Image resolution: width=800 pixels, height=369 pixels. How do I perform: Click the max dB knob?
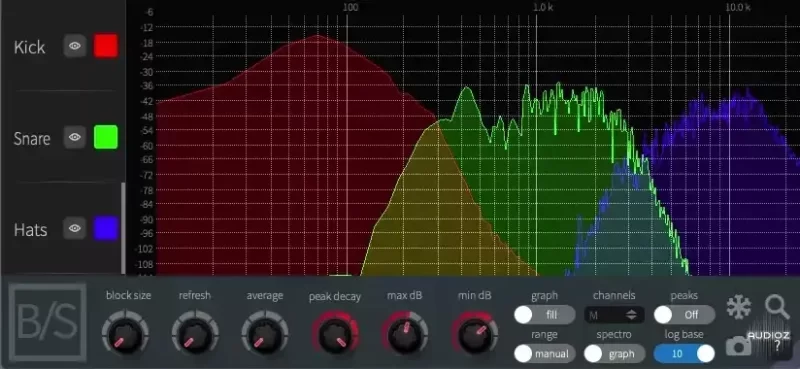(405, 335)
